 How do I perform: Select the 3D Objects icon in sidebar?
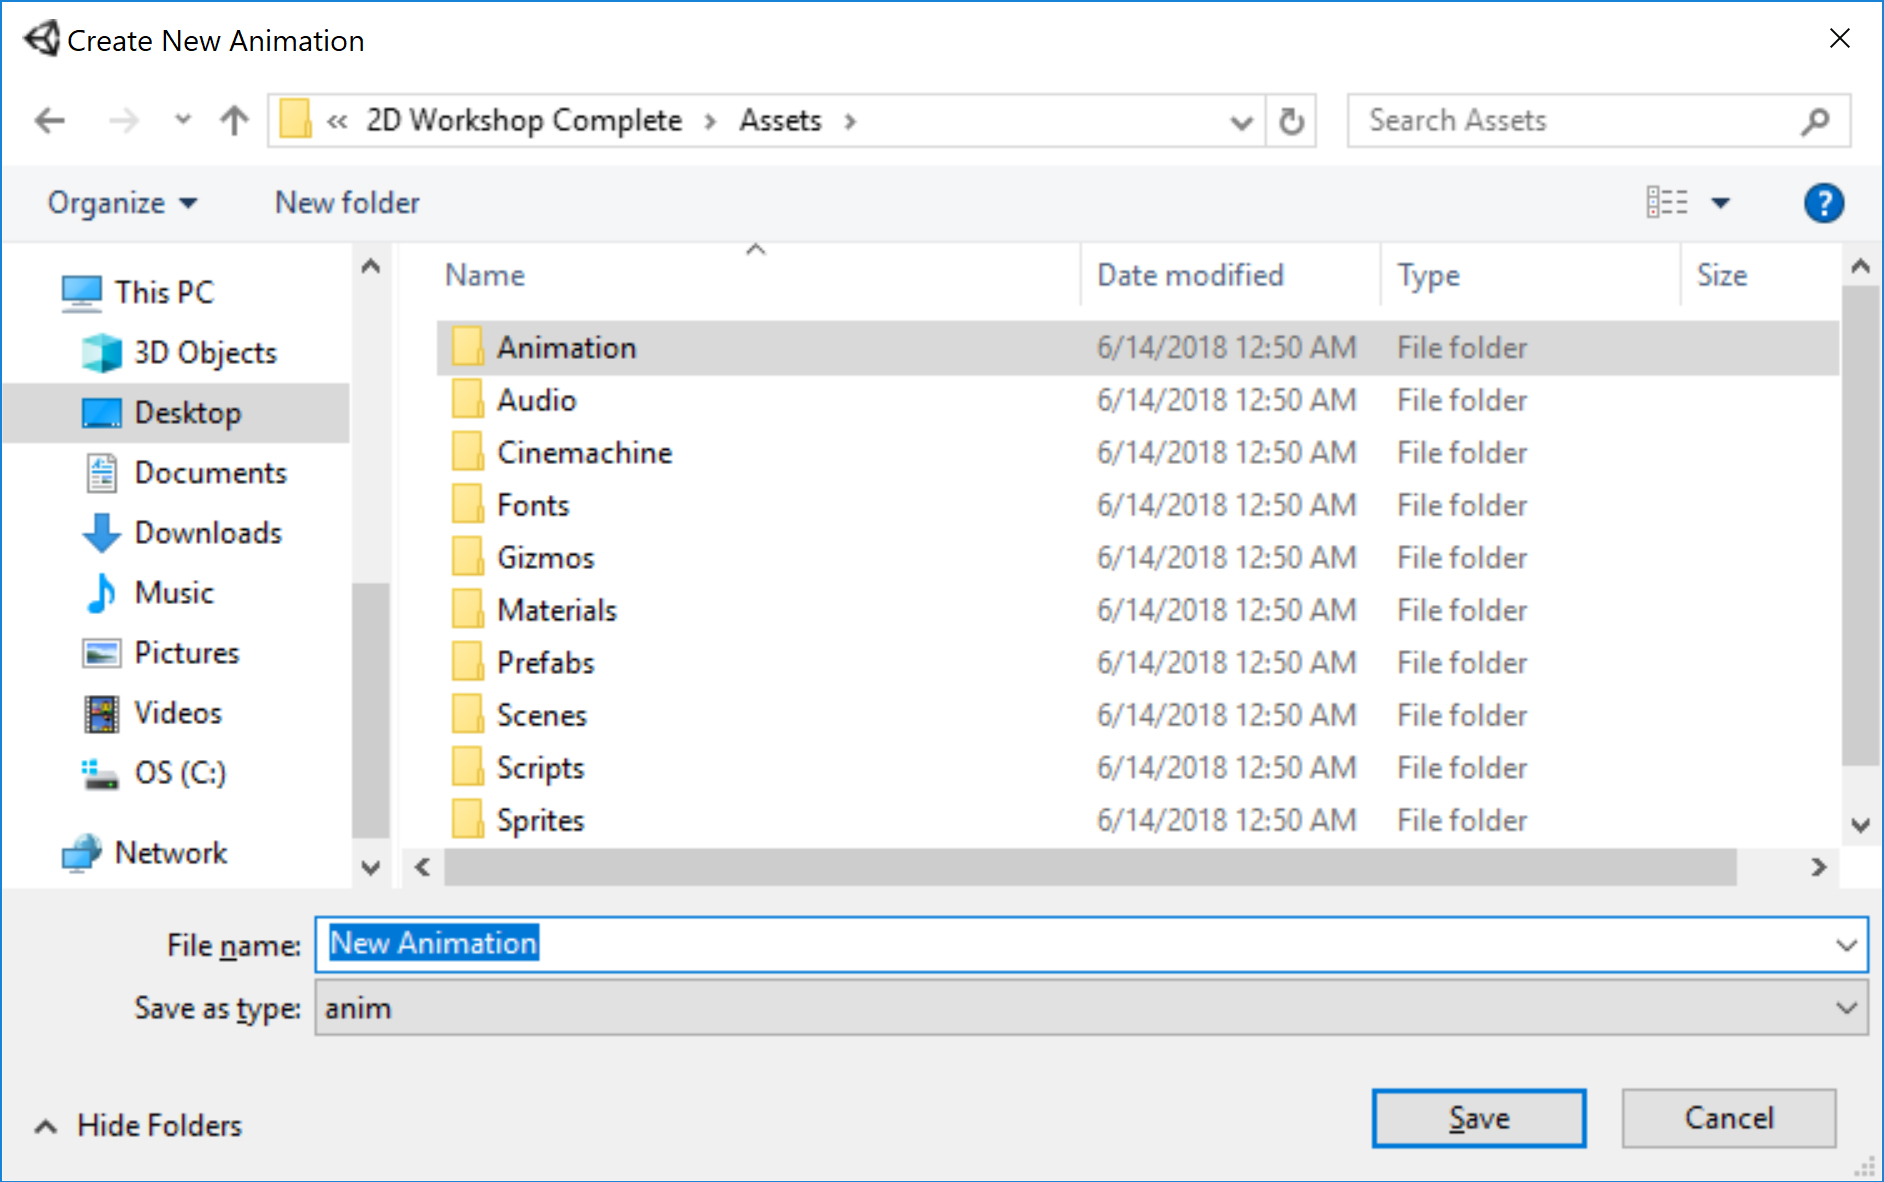pos(101,353)
